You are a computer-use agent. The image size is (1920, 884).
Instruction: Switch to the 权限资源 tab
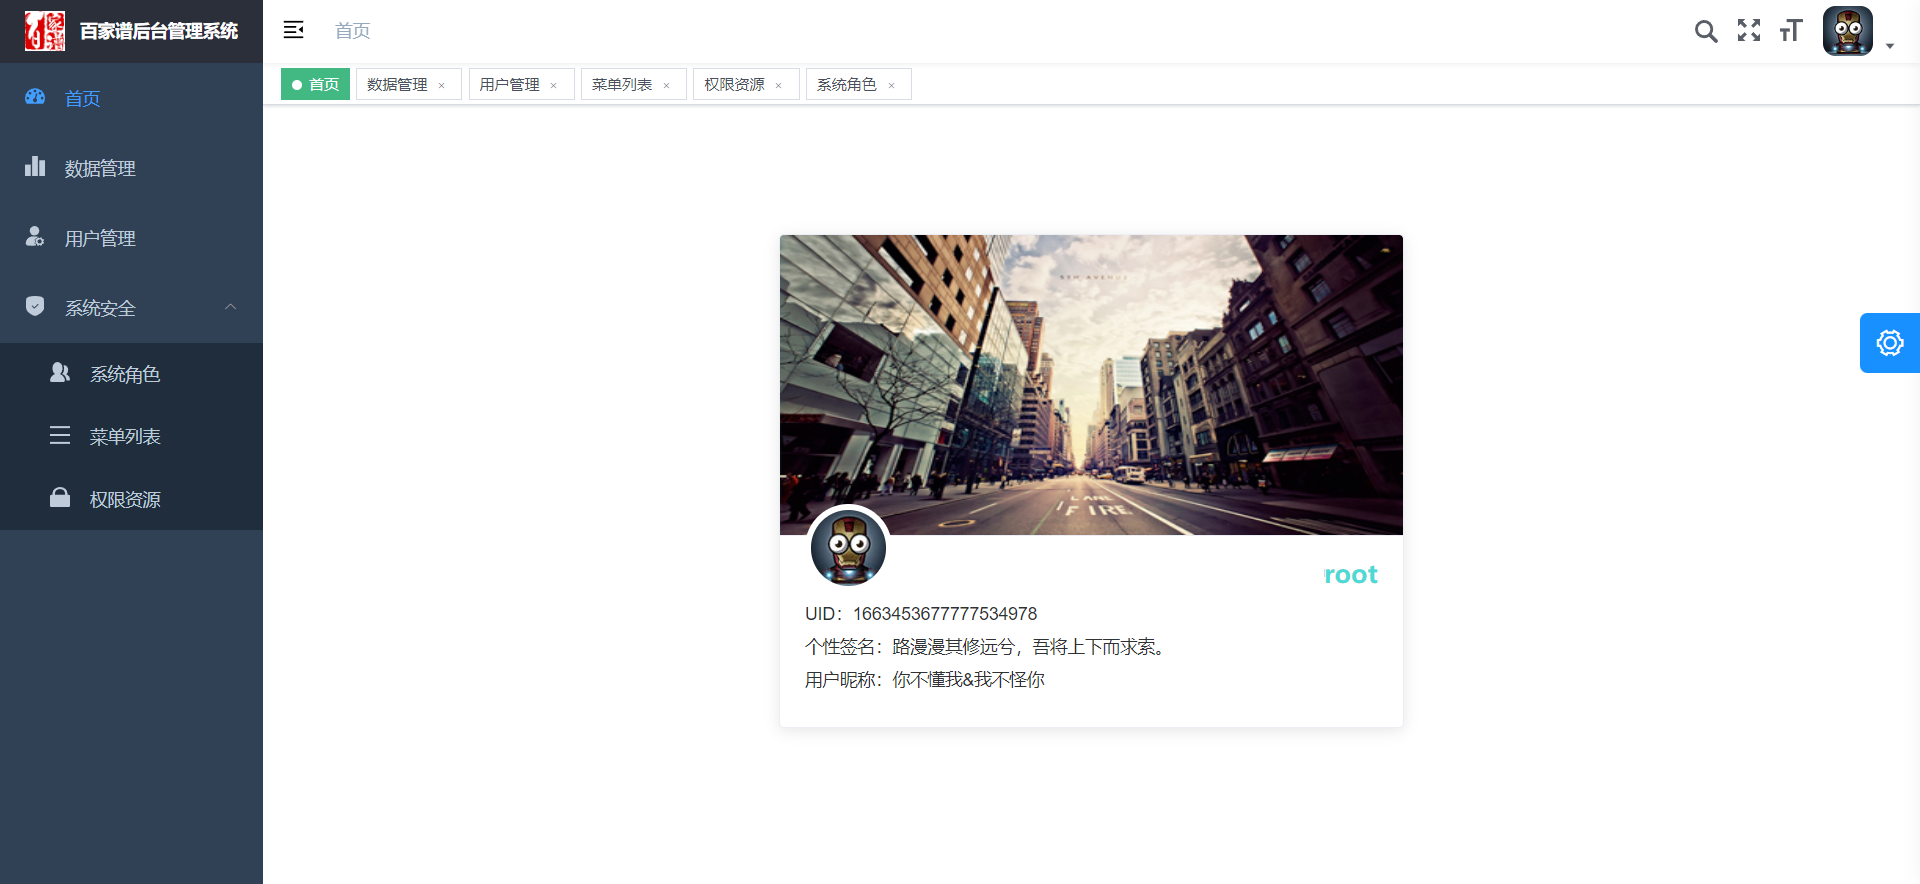point(734,85)
